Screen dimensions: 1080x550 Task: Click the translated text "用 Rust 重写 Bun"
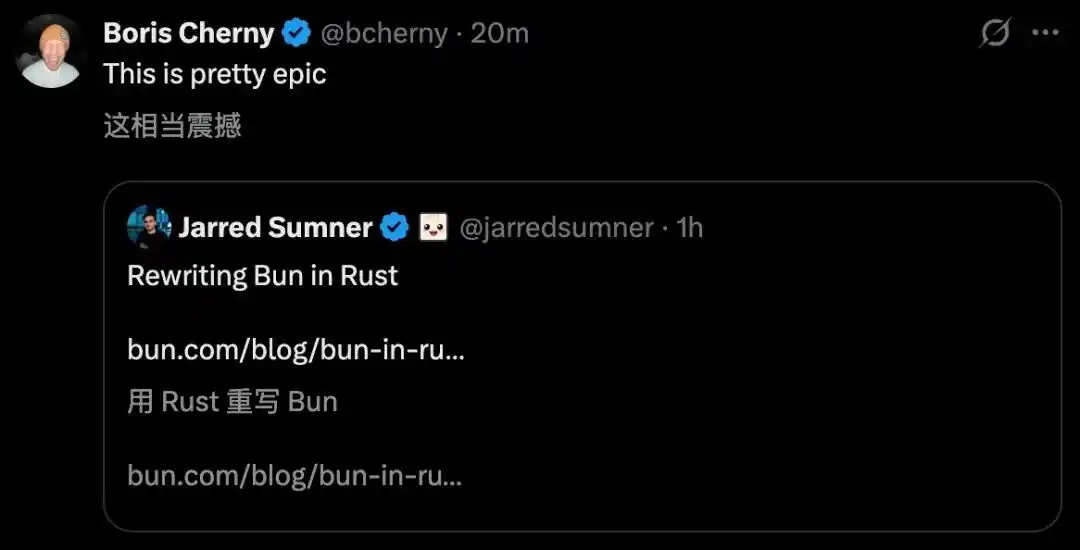[233, 402]
